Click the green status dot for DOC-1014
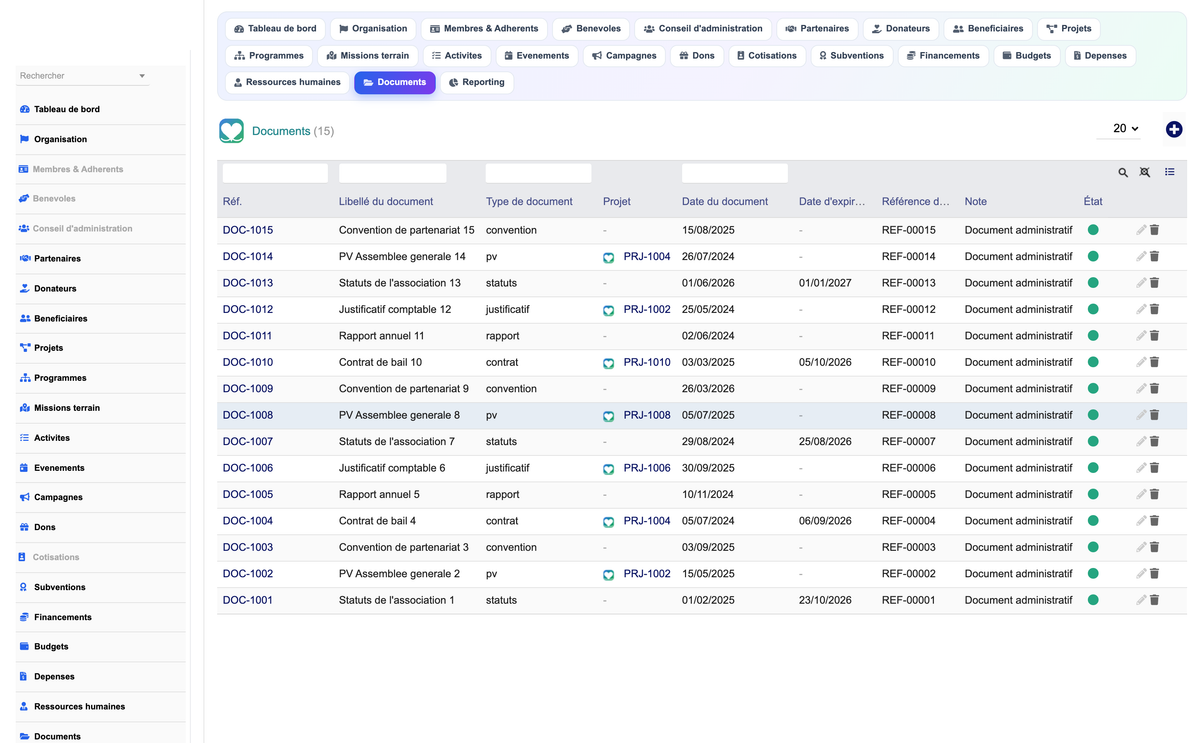The image size is (1200, 743). [x=1093, y=256]
